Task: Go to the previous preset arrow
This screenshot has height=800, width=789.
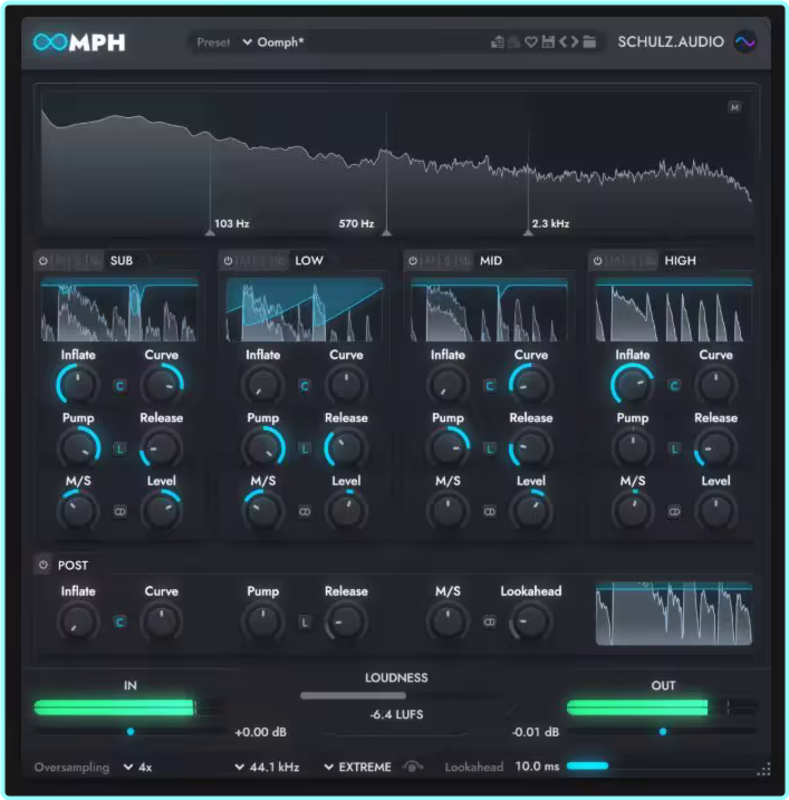Action: [x=562, y=42]
